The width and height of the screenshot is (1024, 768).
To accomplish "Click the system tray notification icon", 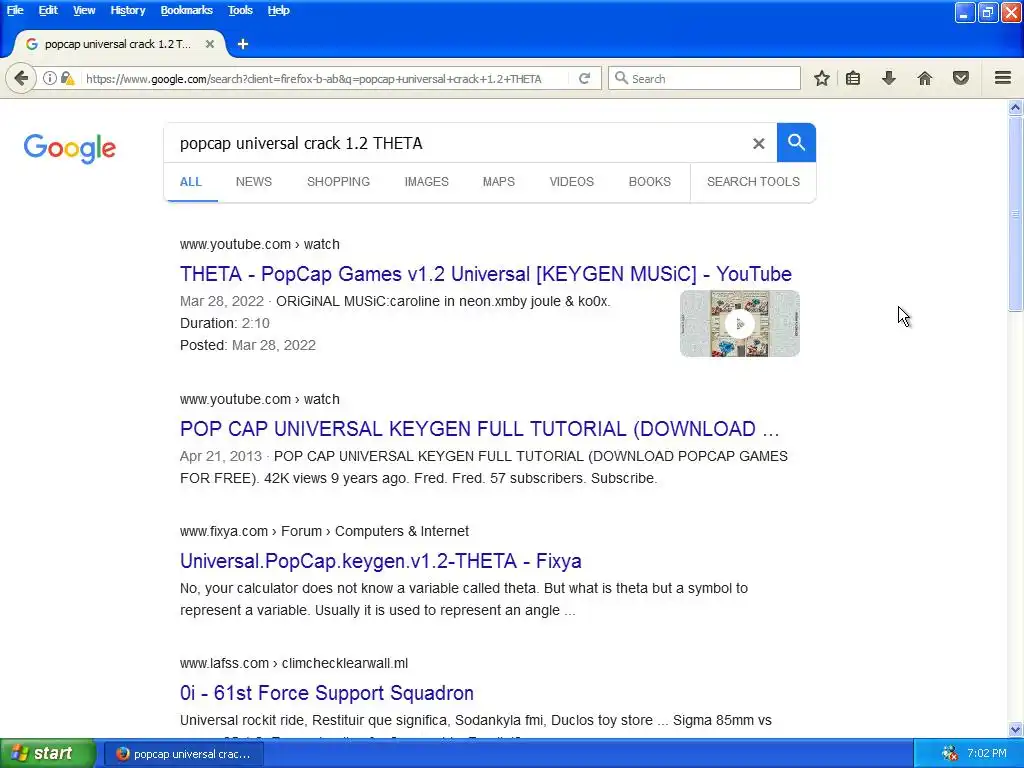I will pyautogui.click(x=949, y=753).
